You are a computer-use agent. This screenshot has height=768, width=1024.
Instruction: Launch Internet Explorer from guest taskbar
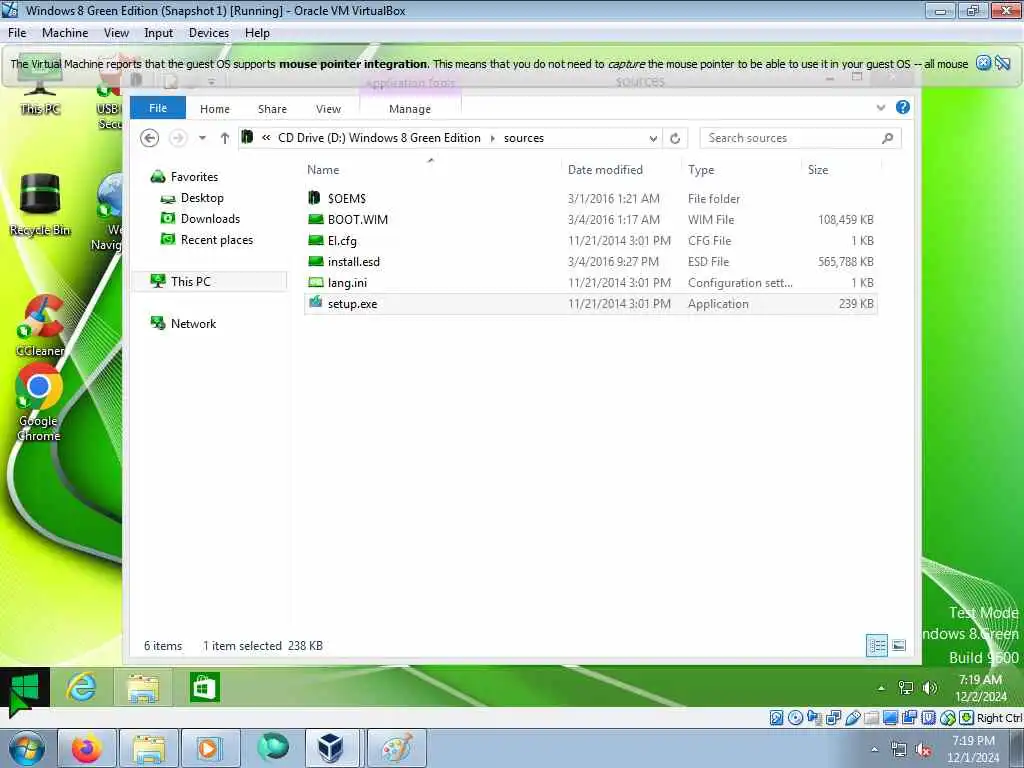point(82,688)
